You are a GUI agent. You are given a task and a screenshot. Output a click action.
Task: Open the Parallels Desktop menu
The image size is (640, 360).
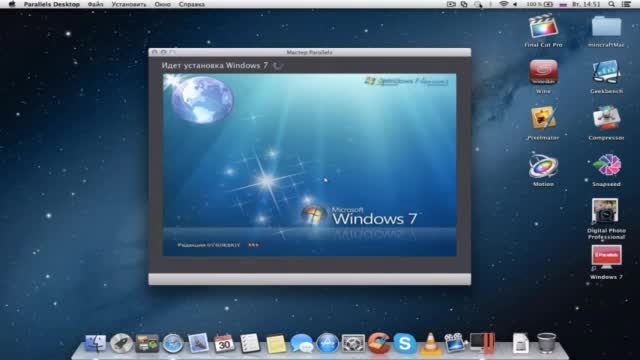click(x=52, y=4)
